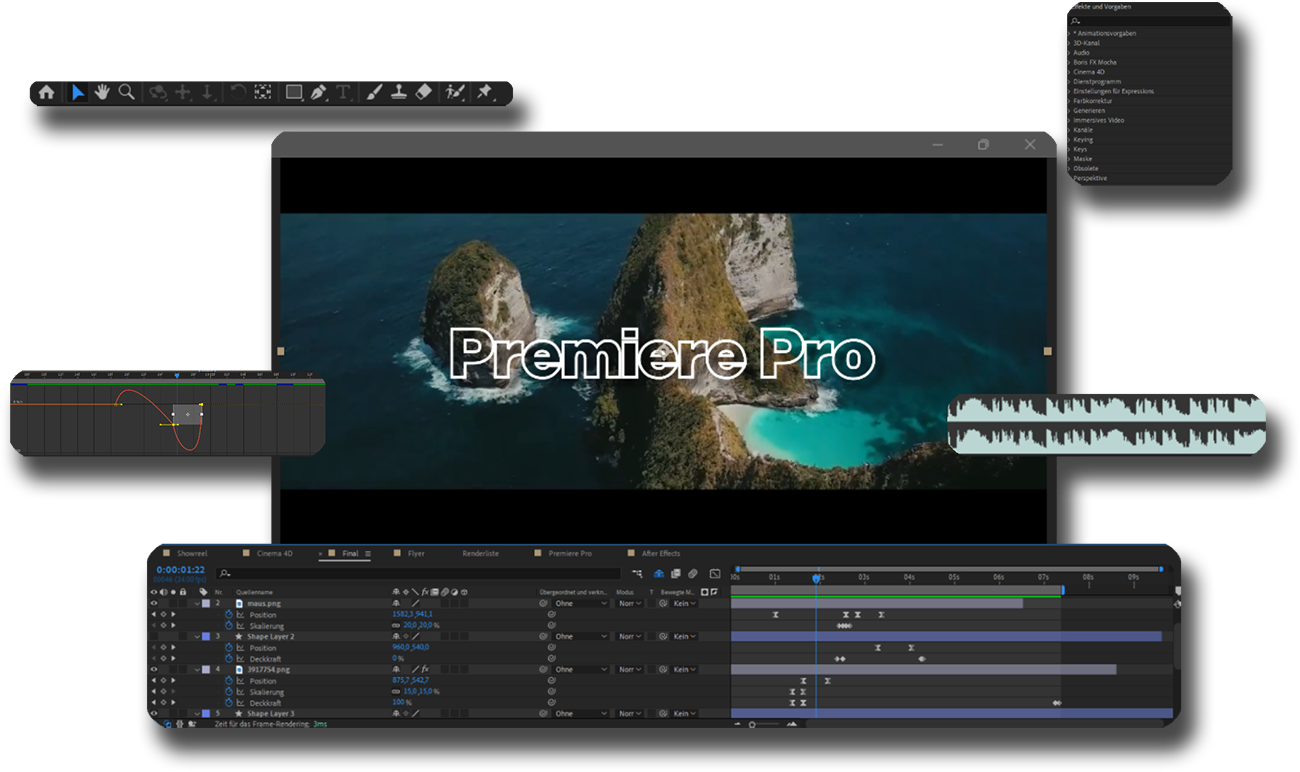
Task: Switch to the Cinema 4D composition tab
Action: [275, 553]
